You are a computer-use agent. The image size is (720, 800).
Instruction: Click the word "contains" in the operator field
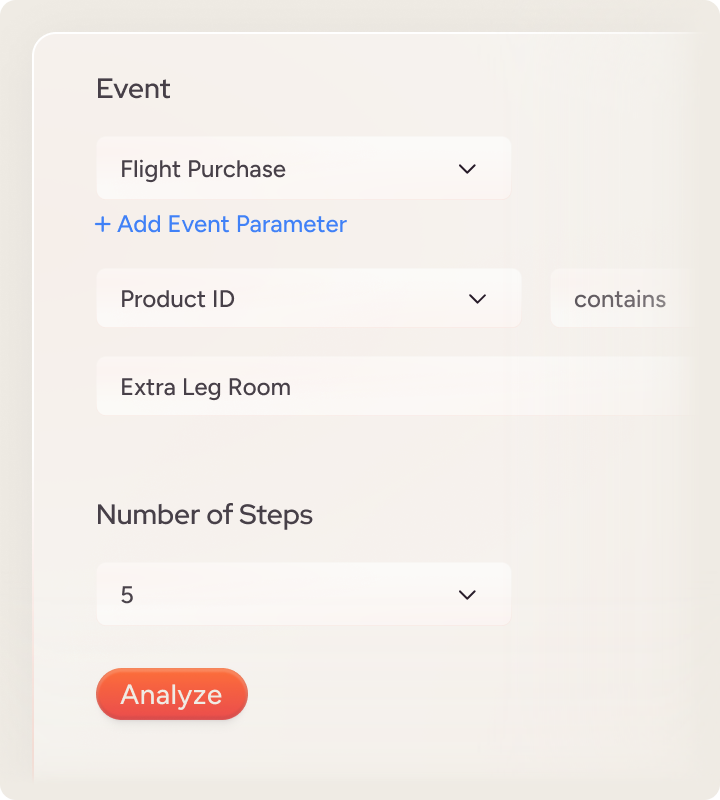click(x=620, y=299)
